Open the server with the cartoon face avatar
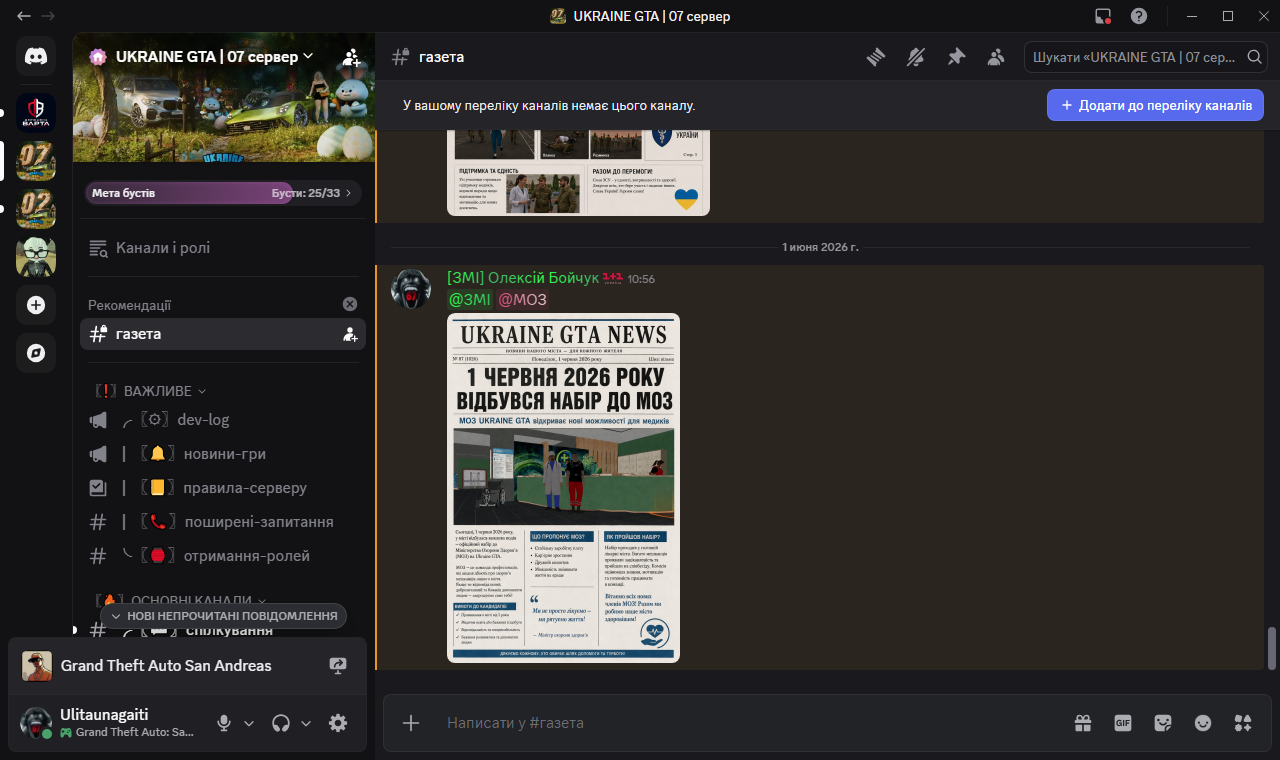Screen dimensions: 1280x760 click(x=36, y=257)
